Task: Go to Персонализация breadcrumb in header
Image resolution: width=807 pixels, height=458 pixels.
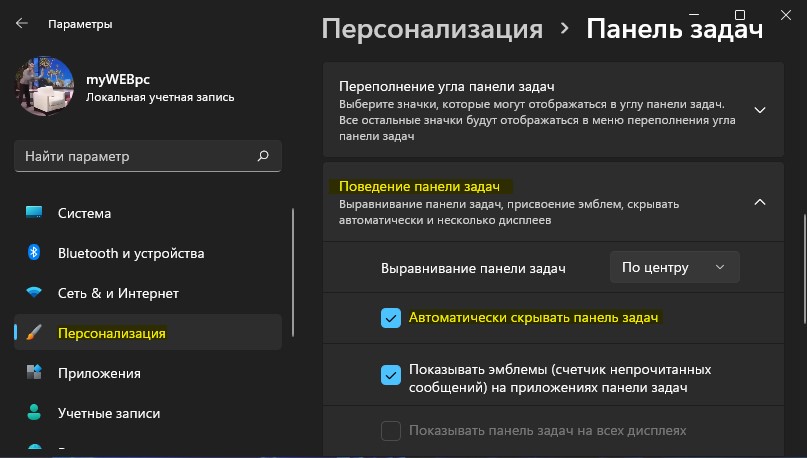Action: coord(432,28)
